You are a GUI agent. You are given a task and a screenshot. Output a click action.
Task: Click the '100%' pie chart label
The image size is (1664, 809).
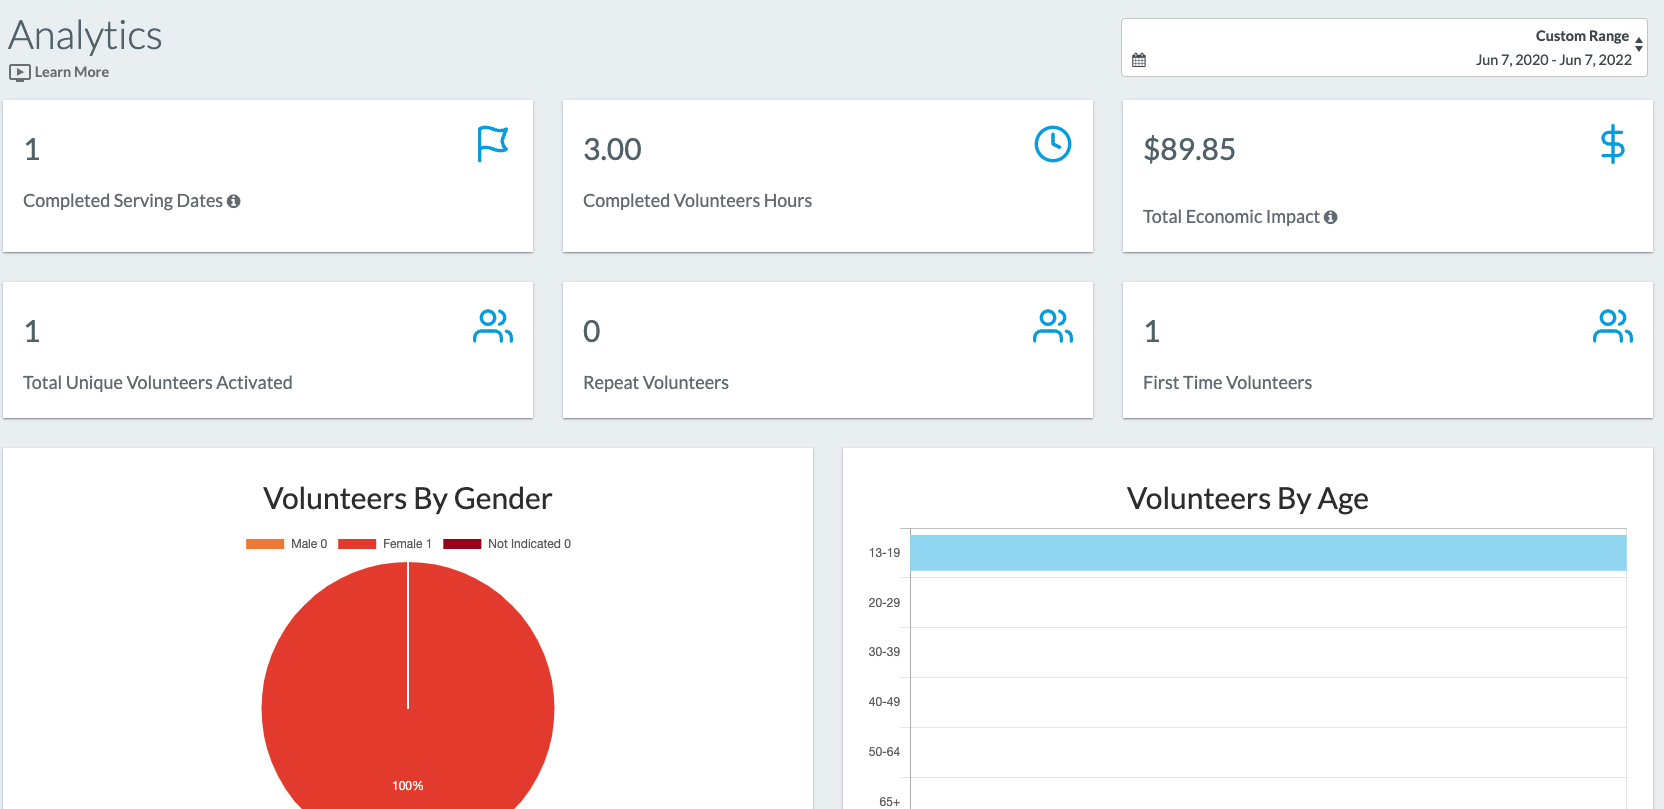click(x=407, y=786)
